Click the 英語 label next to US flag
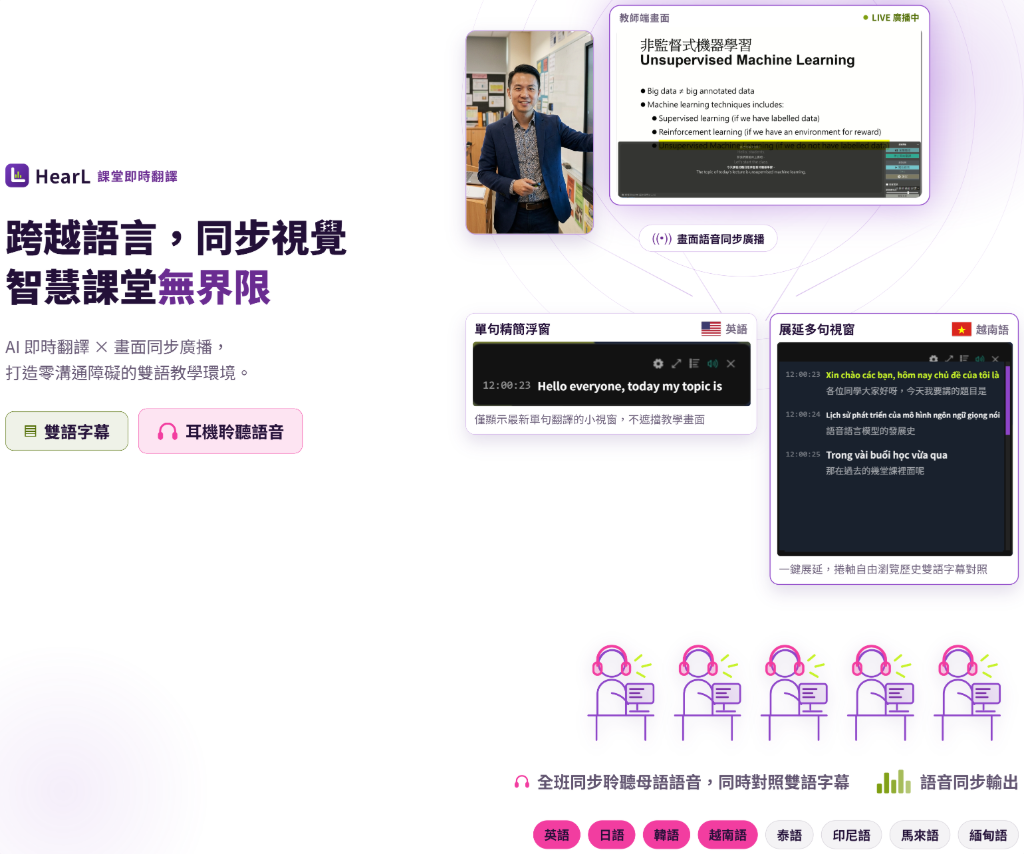 tap(737, 329)
